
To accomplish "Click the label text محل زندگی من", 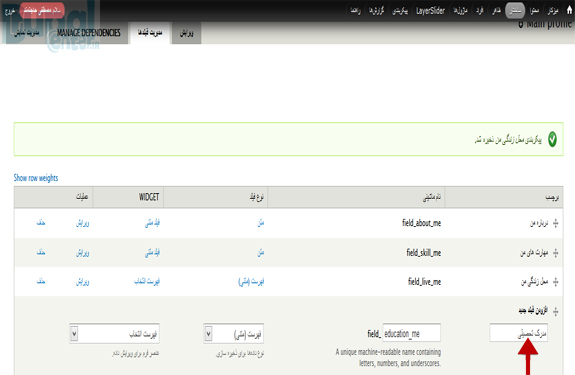I will point(535,282).
